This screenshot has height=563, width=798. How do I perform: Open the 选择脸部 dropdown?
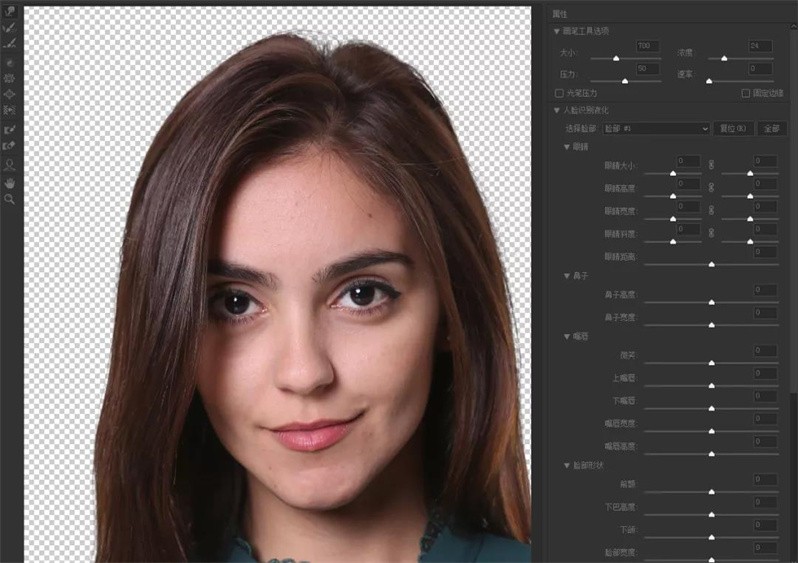coord(656,128)
